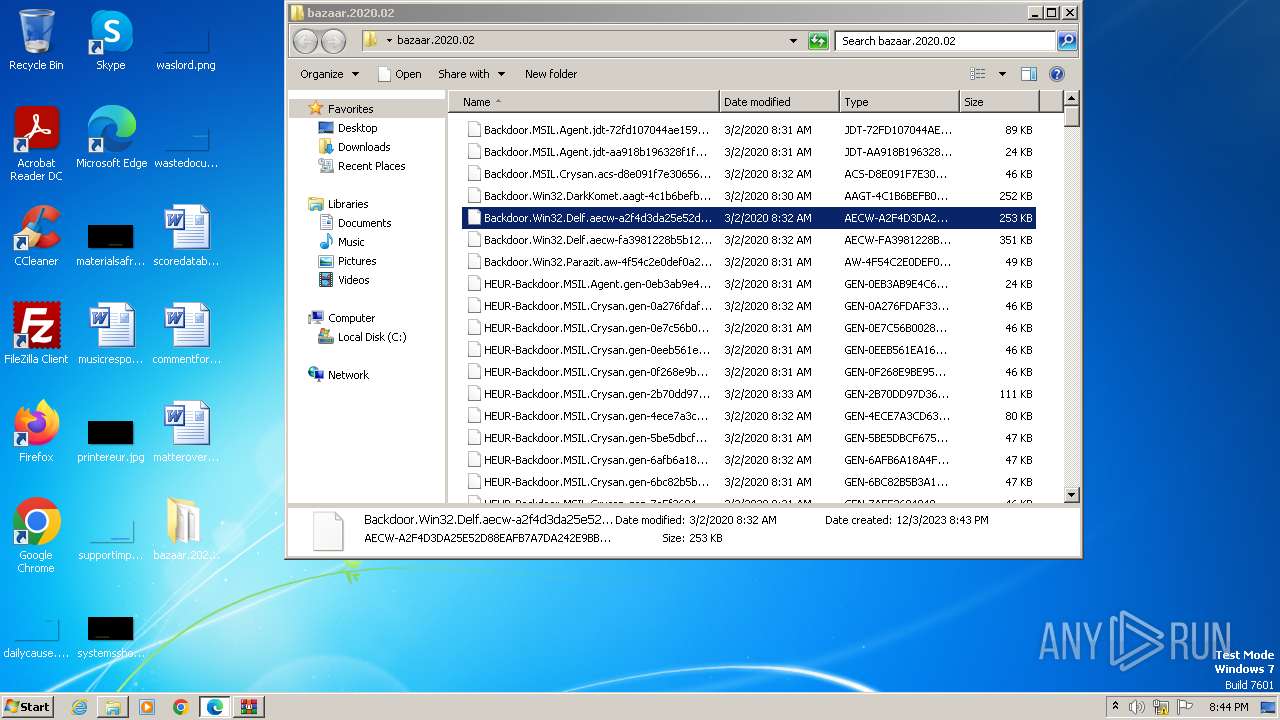Select printereur.jpg desktop file

(x=111, y=438)
